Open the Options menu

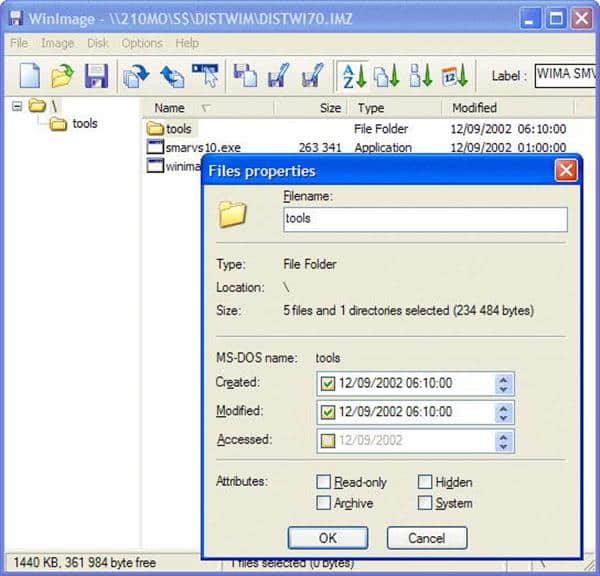(142, 43)
